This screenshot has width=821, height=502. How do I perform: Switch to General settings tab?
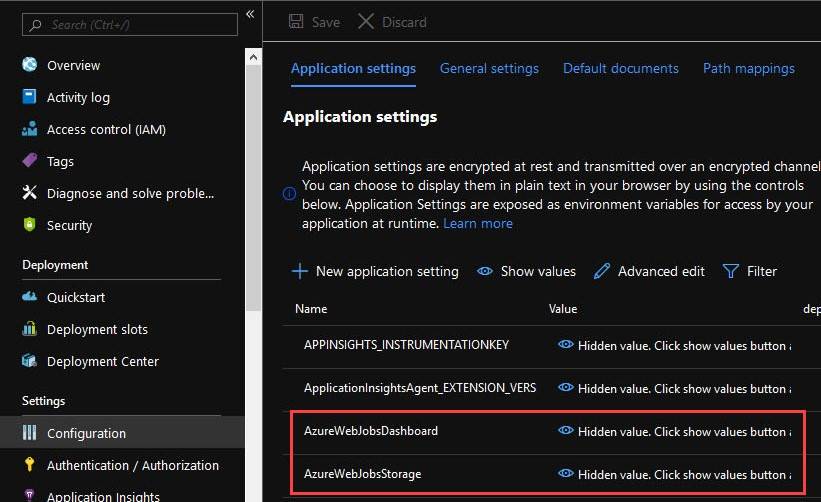(x=489, y=69)
